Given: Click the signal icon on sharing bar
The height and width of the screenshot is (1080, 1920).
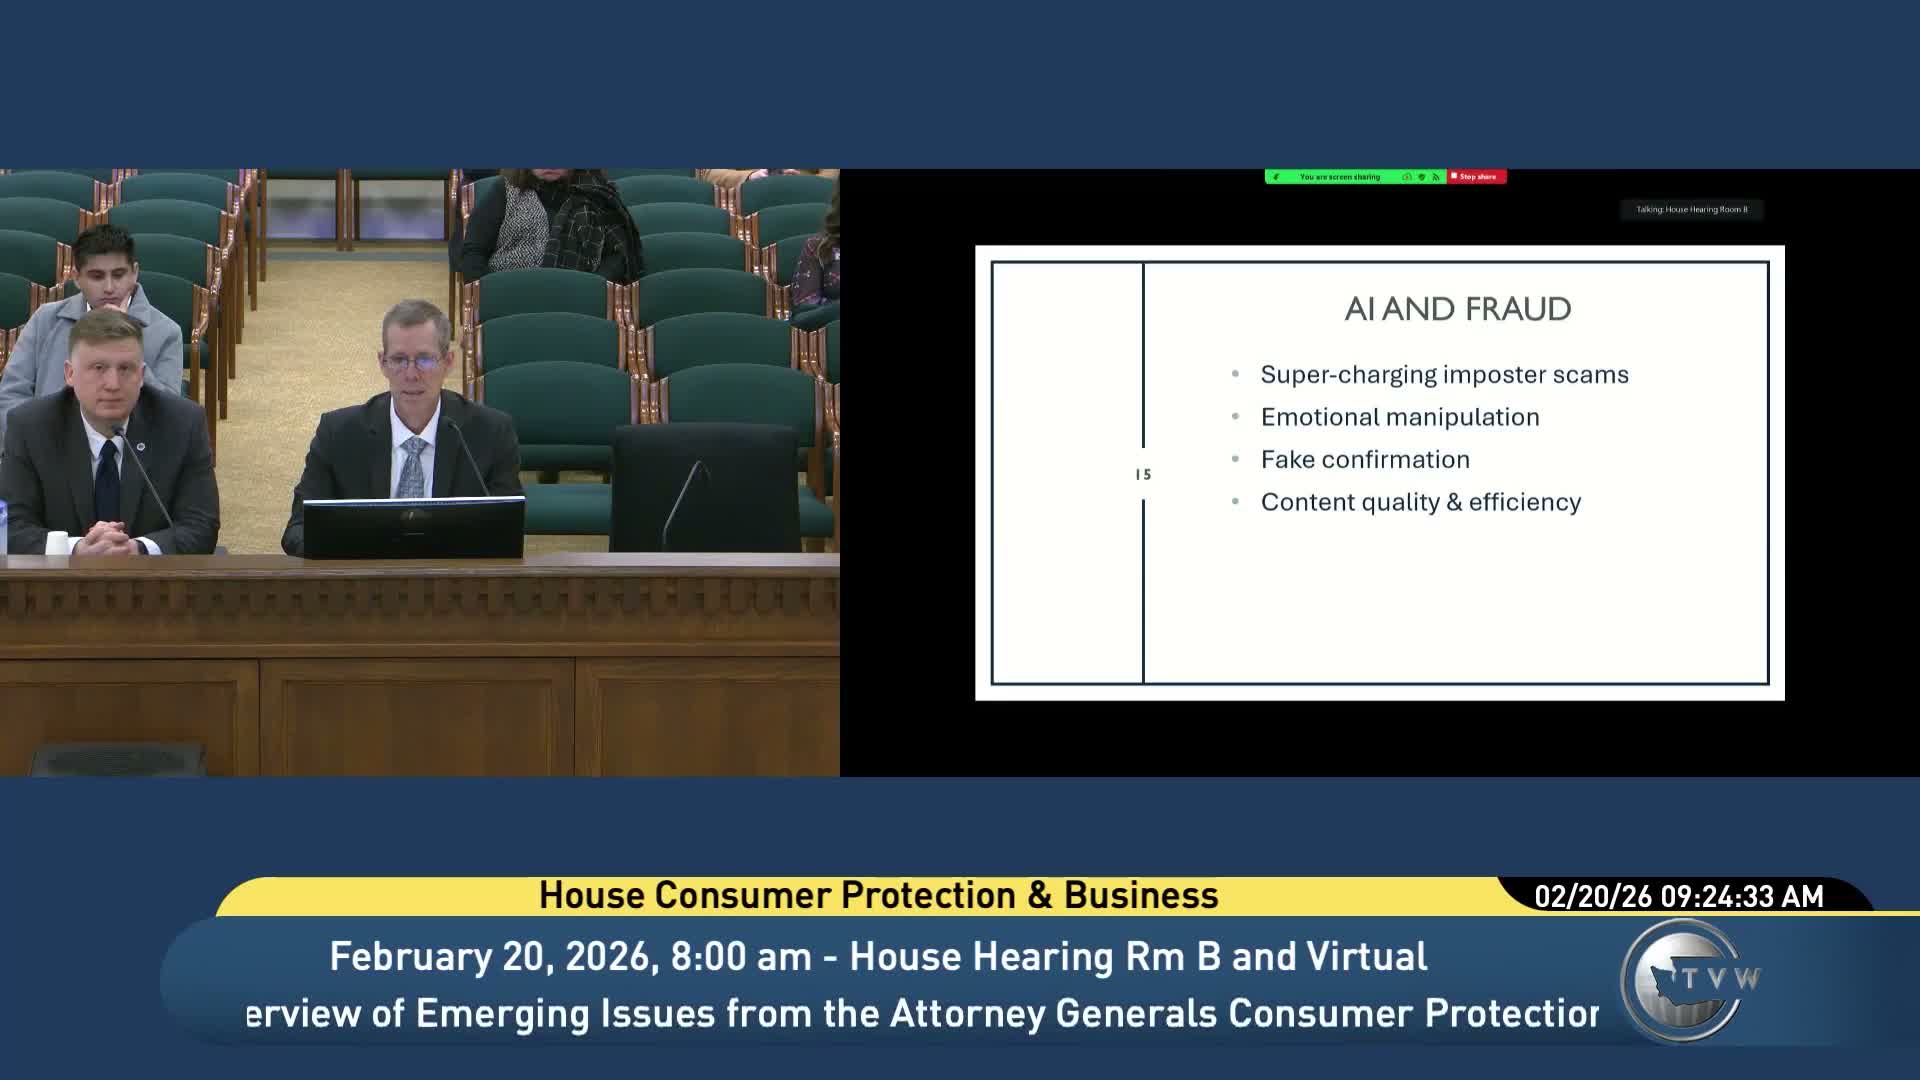Looking at the screenshot, I should pos(1436,177).
